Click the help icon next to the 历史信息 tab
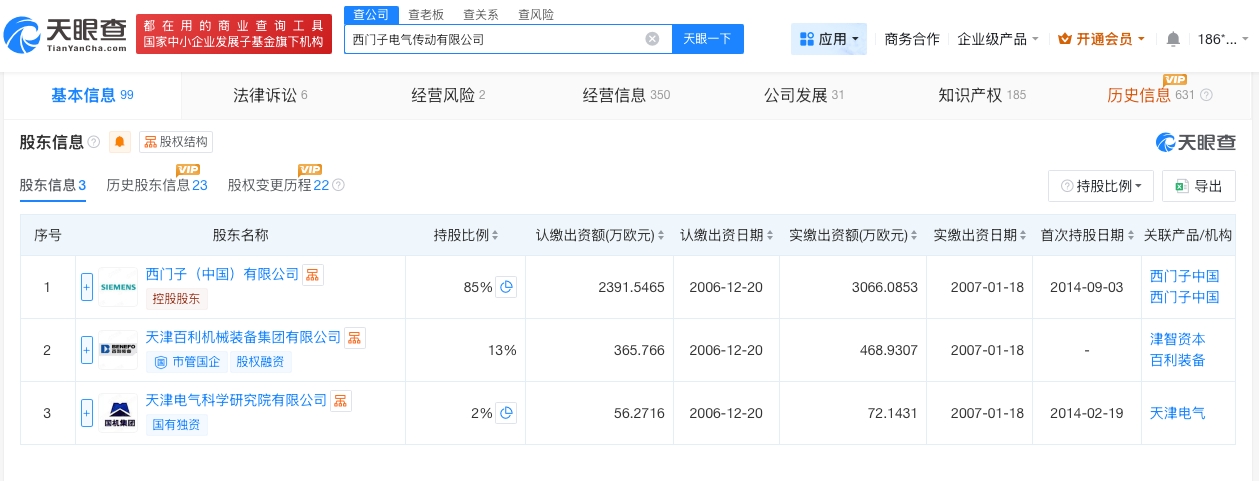Image resolution: width=1259 pixels, height=481 pixels. (1206, 96)
